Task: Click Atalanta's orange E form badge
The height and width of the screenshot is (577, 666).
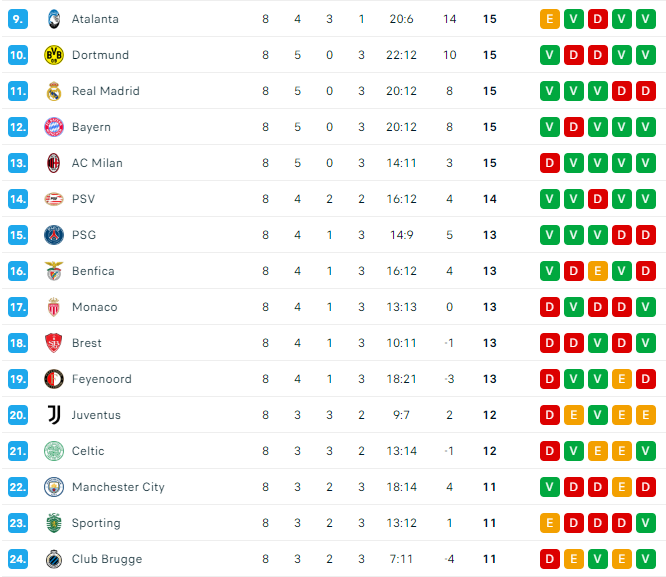Action: (x=550, y=19)
